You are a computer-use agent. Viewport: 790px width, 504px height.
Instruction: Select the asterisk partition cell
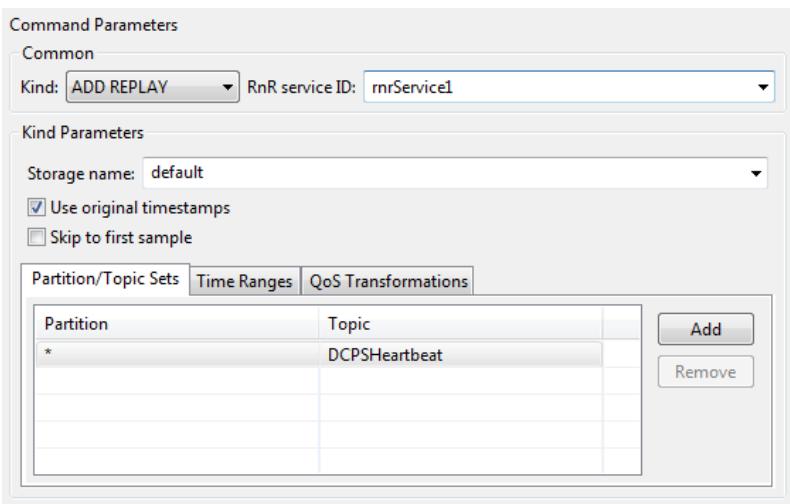pos(177,355)
